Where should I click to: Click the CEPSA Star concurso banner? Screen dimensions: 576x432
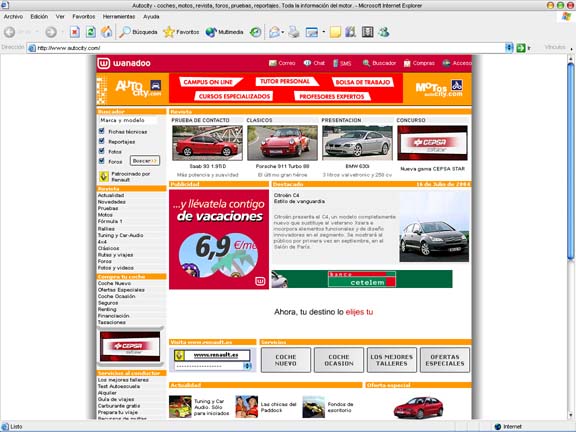[x=432, y=143]
